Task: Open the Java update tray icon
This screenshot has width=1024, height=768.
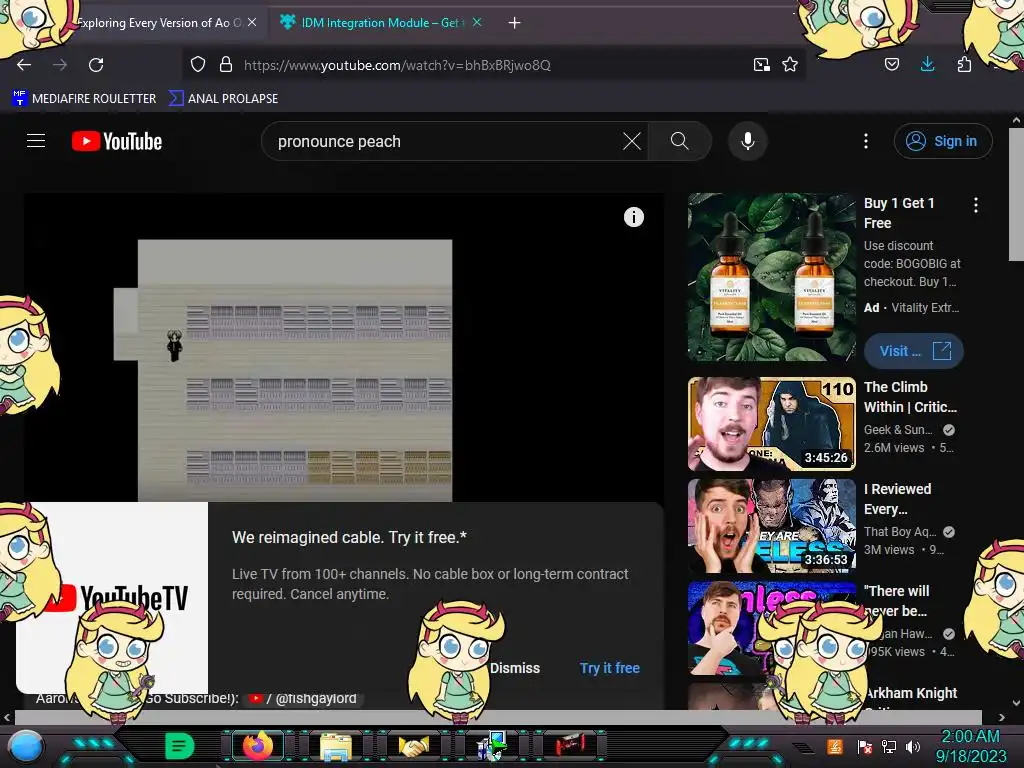Action: click(835, 746)
